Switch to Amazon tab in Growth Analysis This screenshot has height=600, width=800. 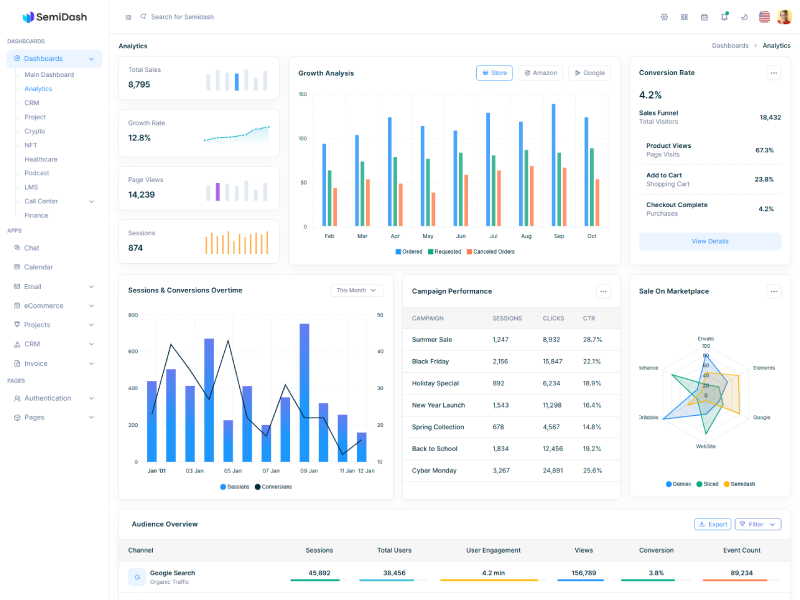coord(541,73)
